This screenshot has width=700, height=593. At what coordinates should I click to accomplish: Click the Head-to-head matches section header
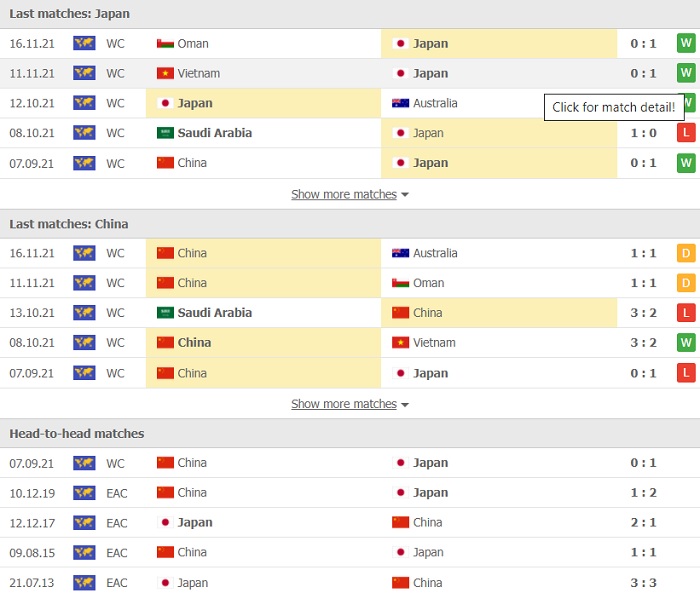[x=76, y=433]
